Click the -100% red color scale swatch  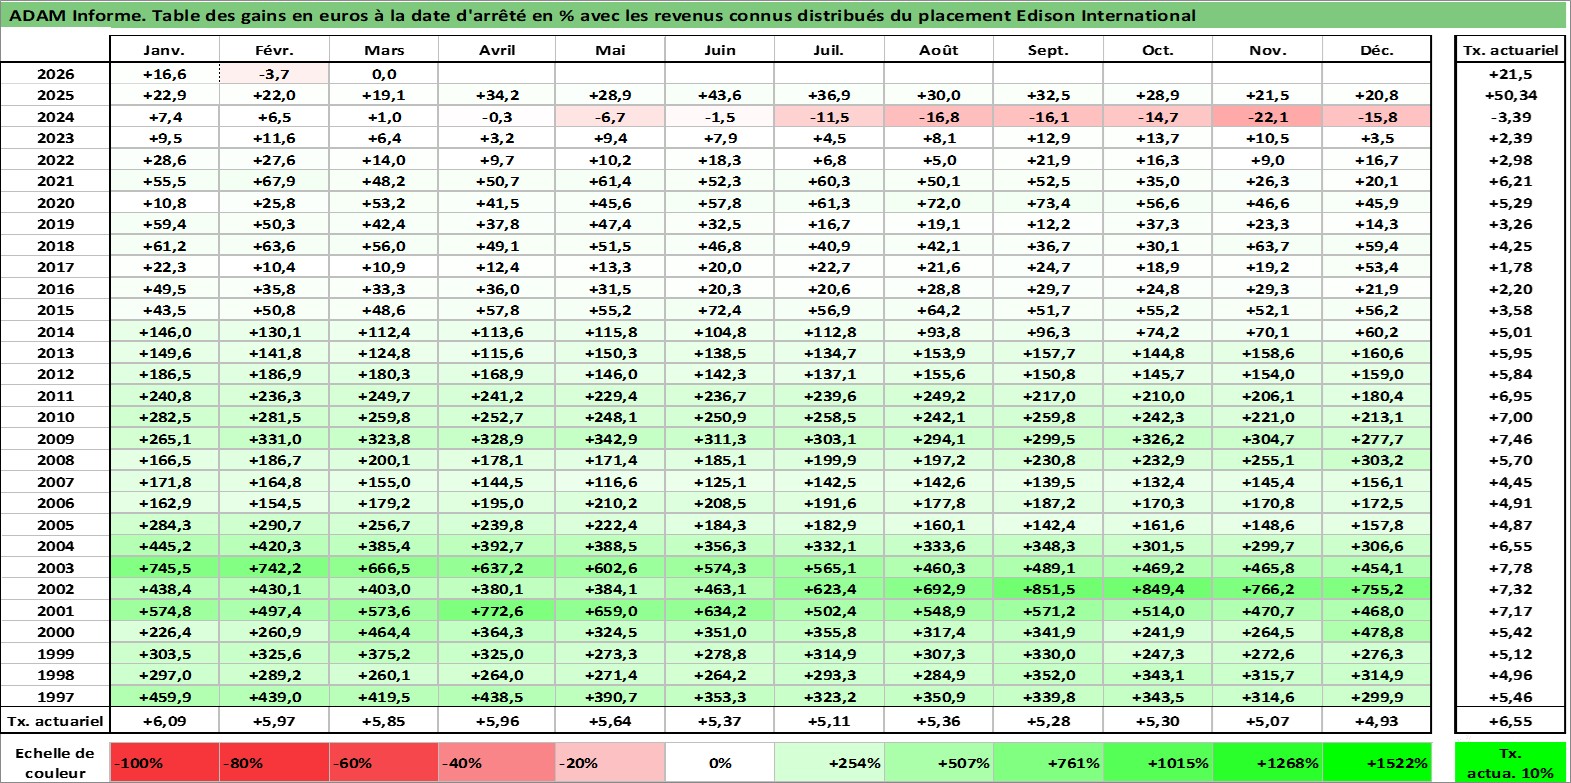(x=165, y=763)
